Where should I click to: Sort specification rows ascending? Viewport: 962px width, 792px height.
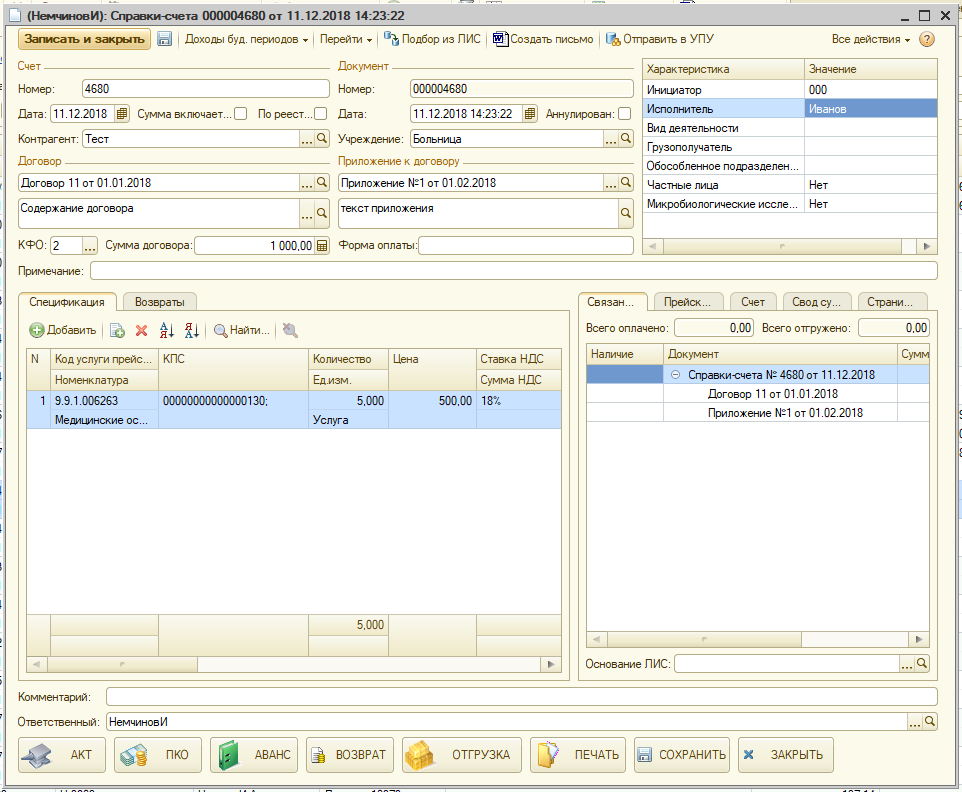point(168,330)
